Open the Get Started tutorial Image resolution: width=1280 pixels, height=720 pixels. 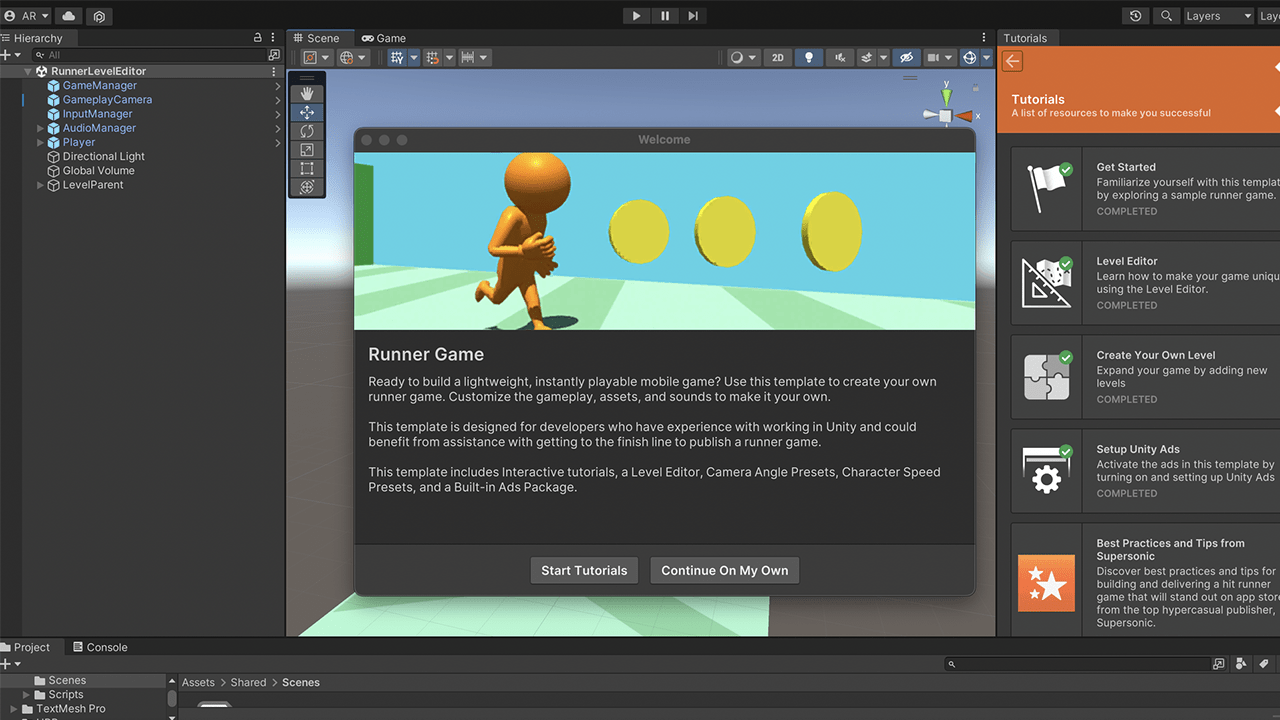(1146, 189)
